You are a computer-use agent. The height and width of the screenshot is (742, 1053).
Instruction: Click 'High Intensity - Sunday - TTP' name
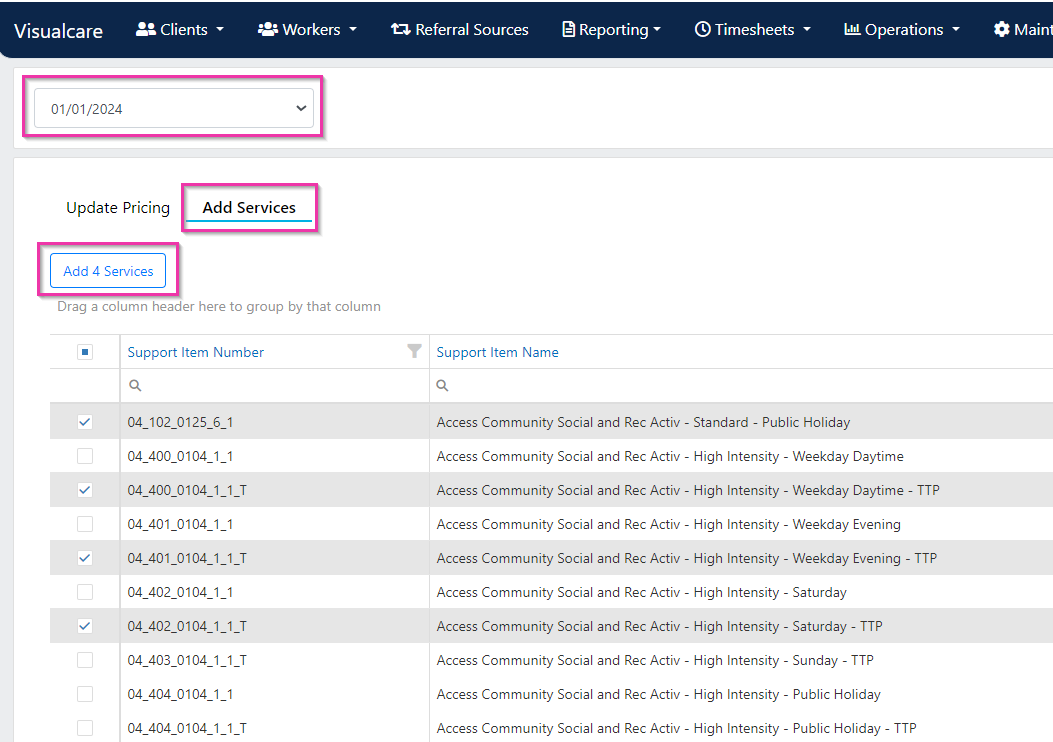pyautogui.click(x=655, y=660)
